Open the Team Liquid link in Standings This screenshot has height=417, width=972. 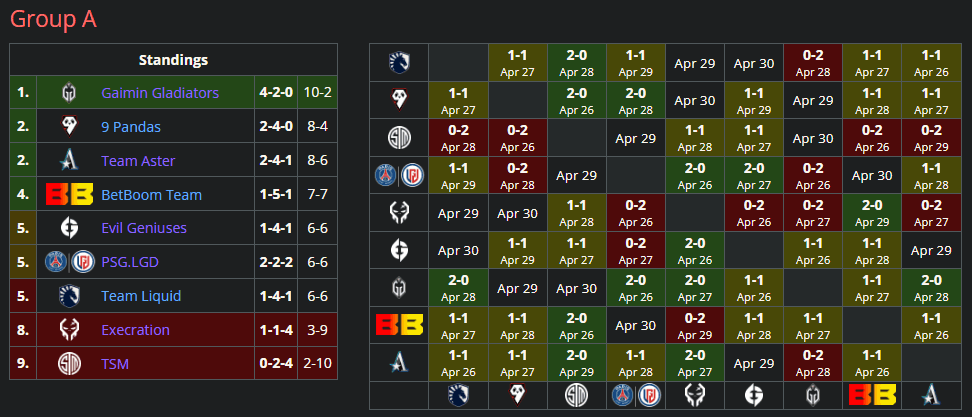point(143,296)
